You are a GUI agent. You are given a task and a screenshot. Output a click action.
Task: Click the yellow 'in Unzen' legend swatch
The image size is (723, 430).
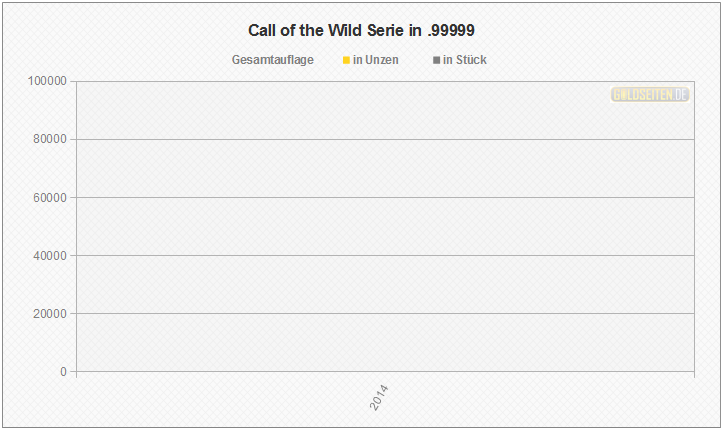click(346, 61)
